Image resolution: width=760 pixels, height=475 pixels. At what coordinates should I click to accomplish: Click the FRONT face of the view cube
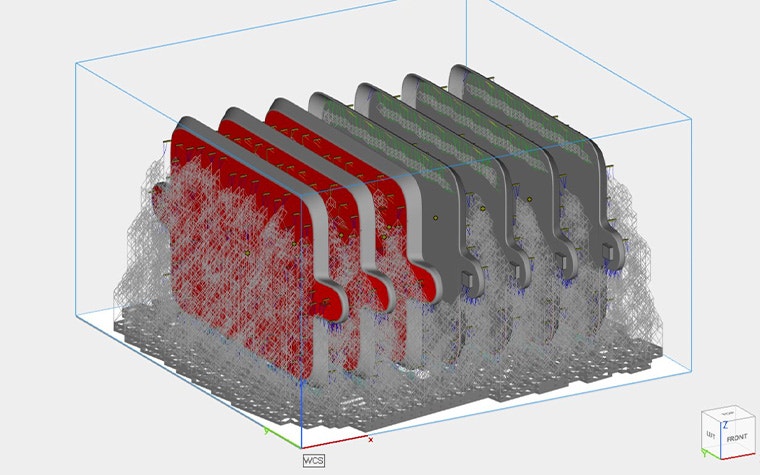click(736, 437)
